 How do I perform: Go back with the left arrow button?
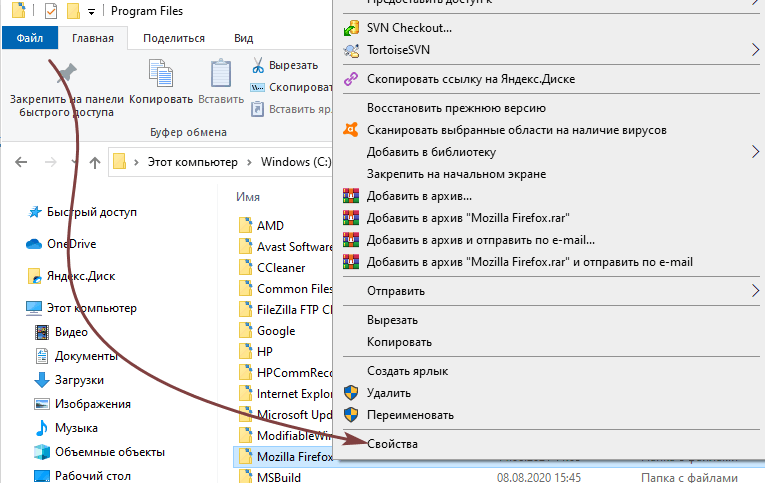[x=21, y=162]
